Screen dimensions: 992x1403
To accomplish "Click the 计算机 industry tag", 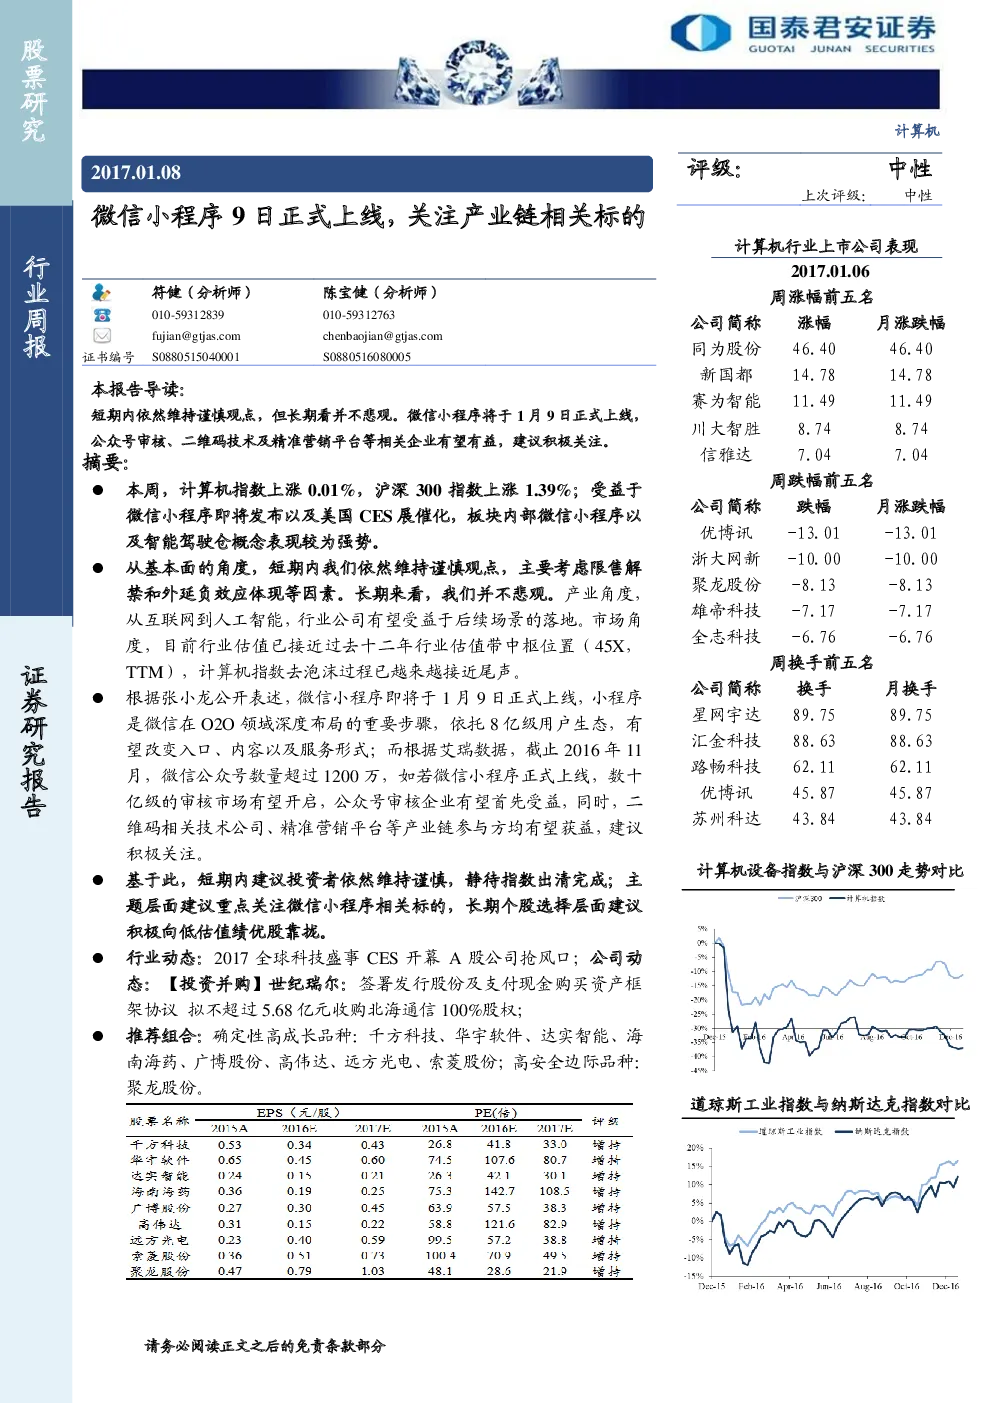I will tap(917, 131).
